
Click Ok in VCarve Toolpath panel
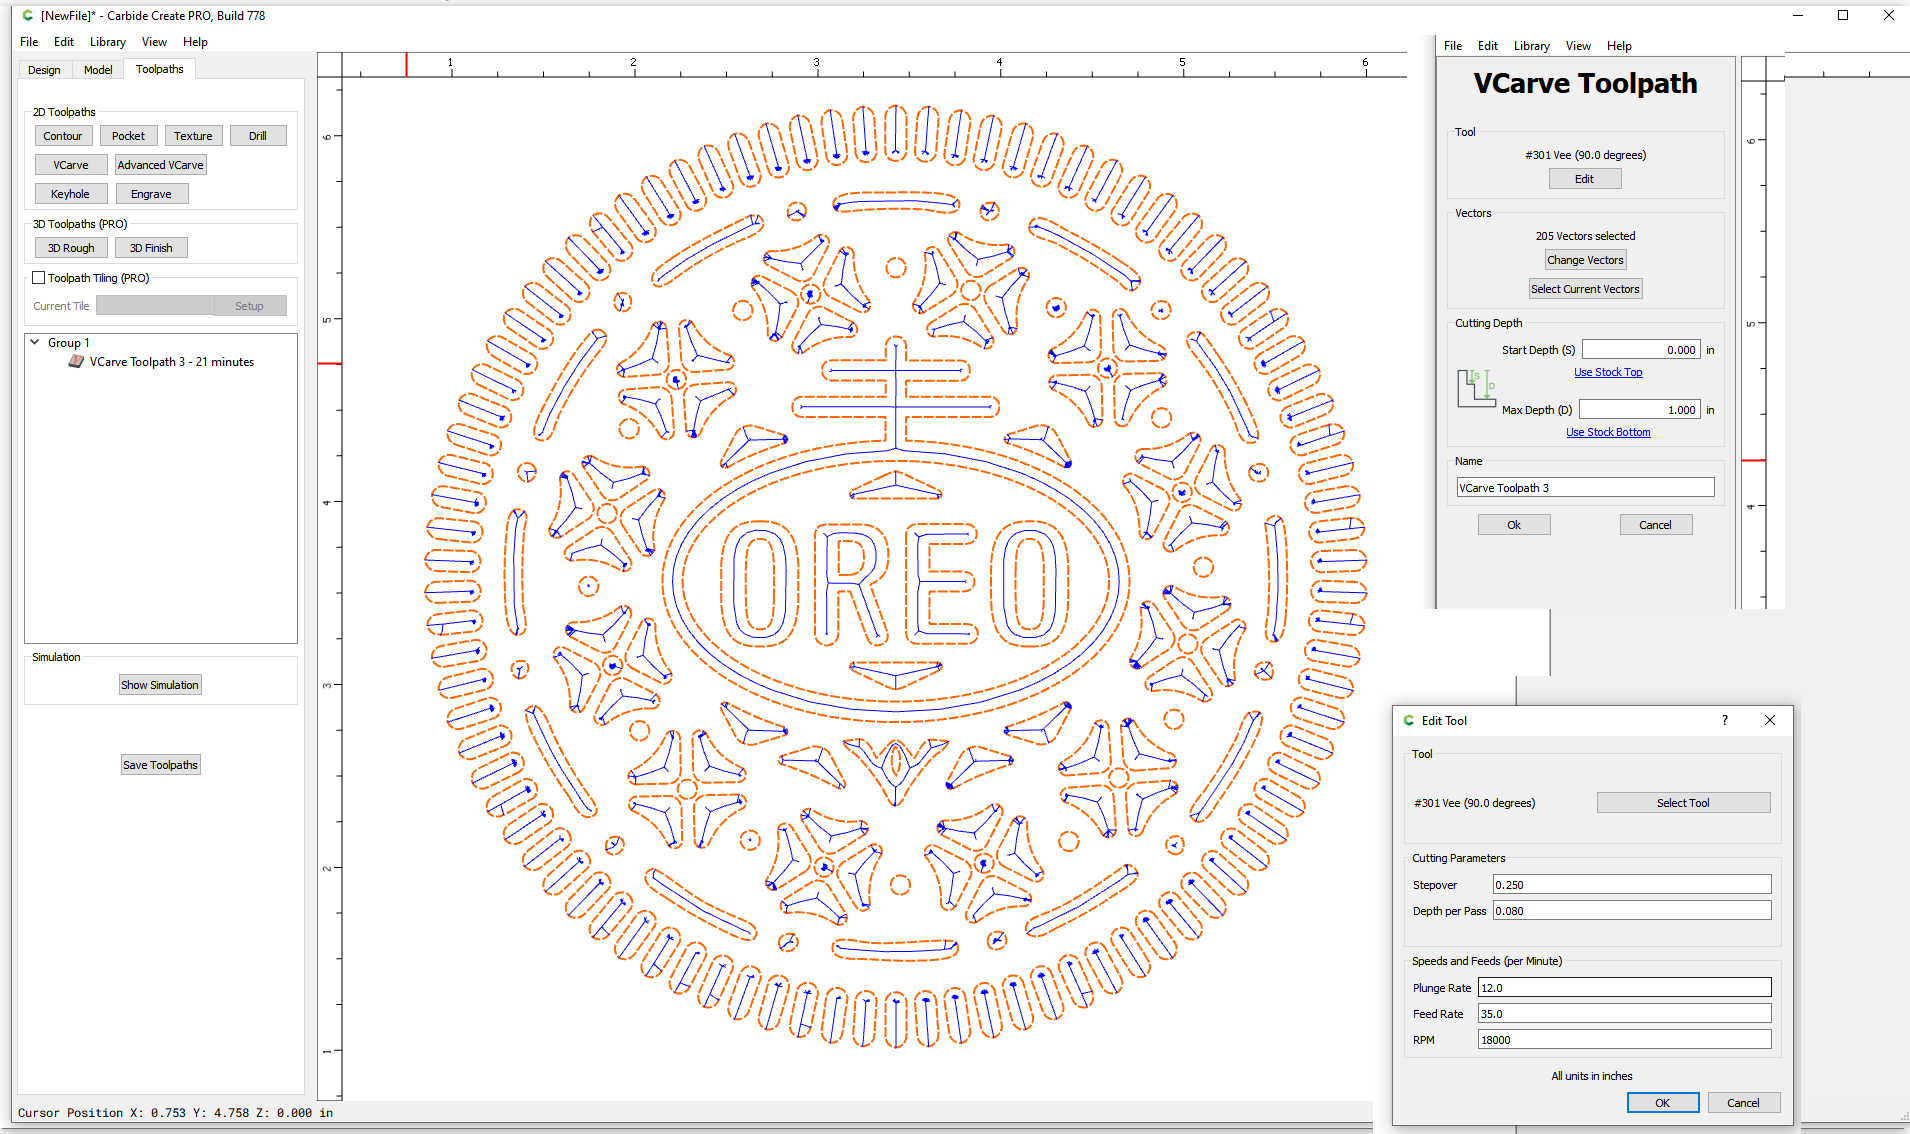(1514, 525)
